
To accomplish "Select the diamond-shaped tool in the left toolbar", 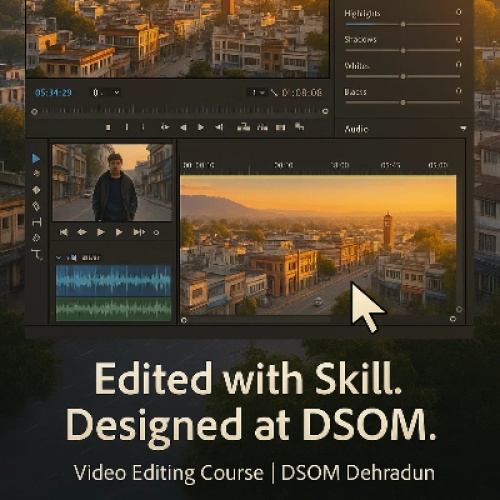I will point(36,190).
